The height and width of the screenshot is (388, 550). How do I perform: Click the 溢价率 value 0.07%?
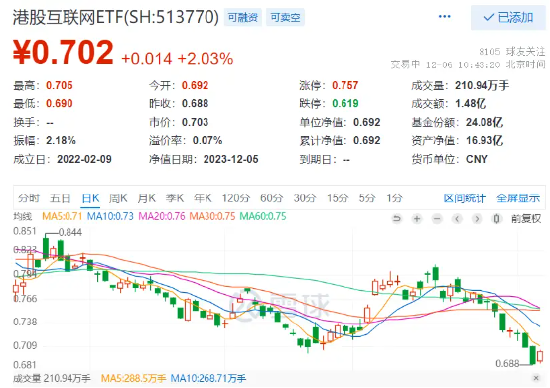point(207,140)
